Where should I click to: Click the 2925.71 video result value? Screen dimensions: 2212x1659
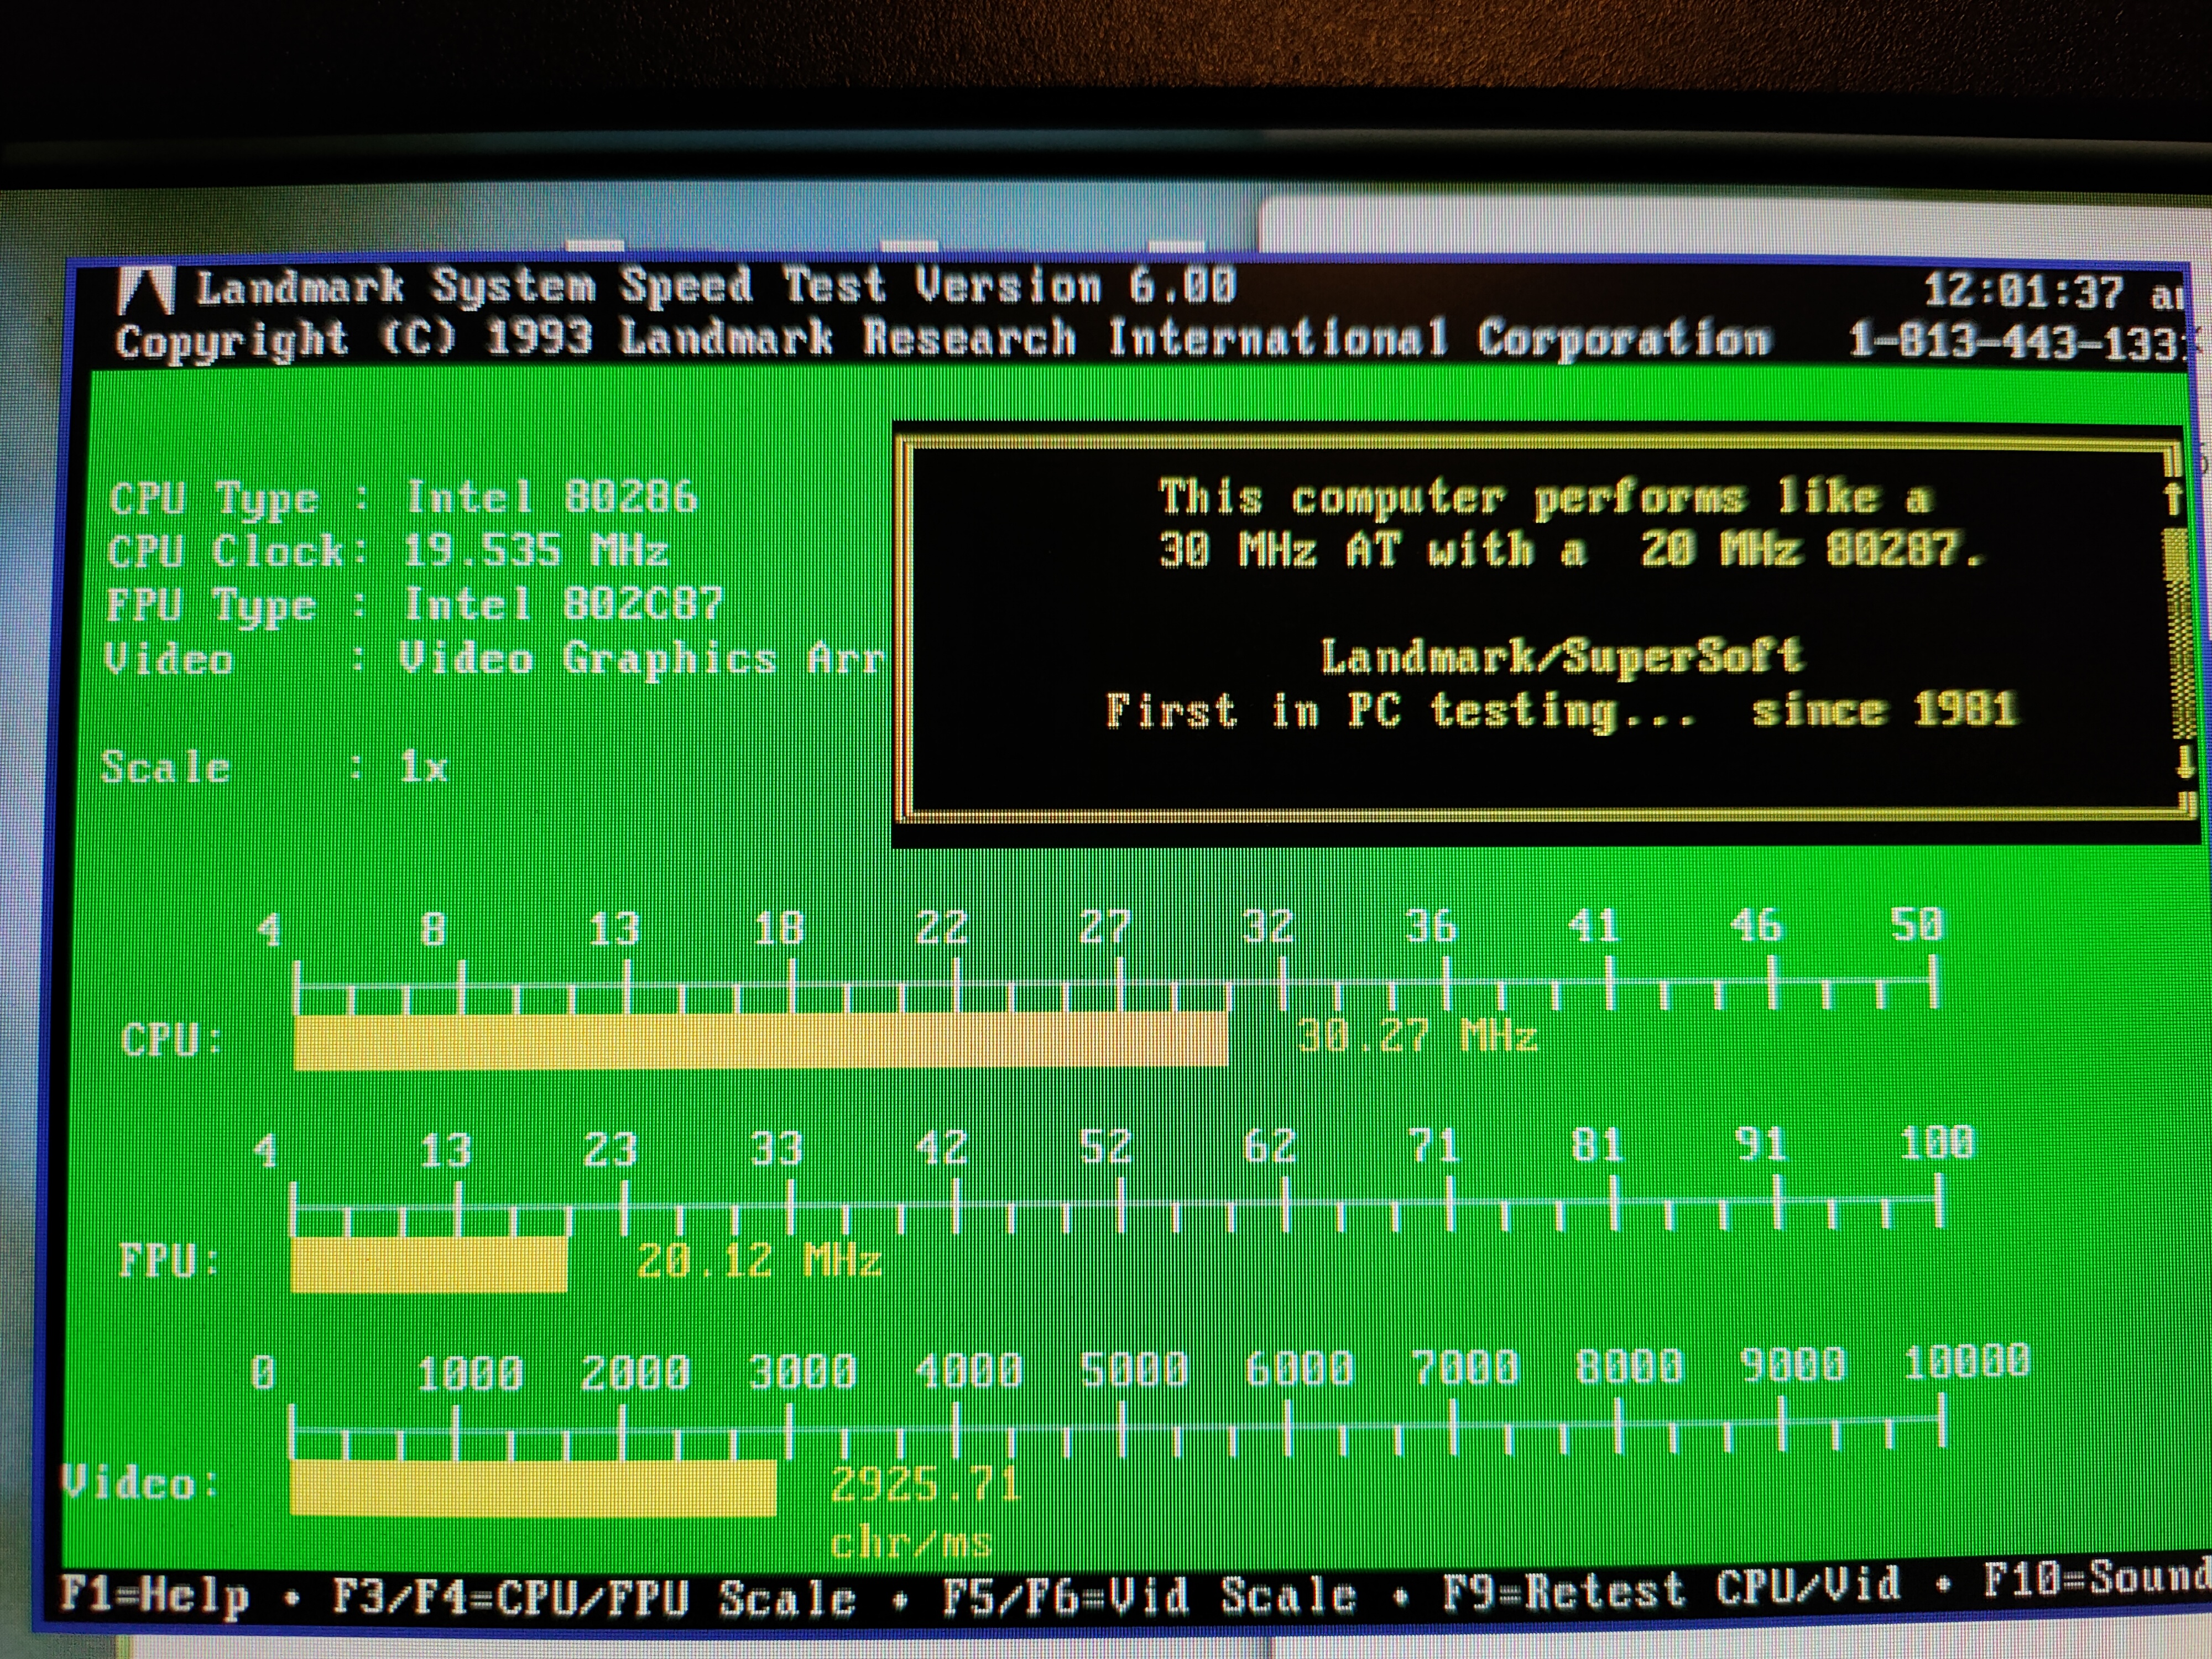[x=924, y=1486]
